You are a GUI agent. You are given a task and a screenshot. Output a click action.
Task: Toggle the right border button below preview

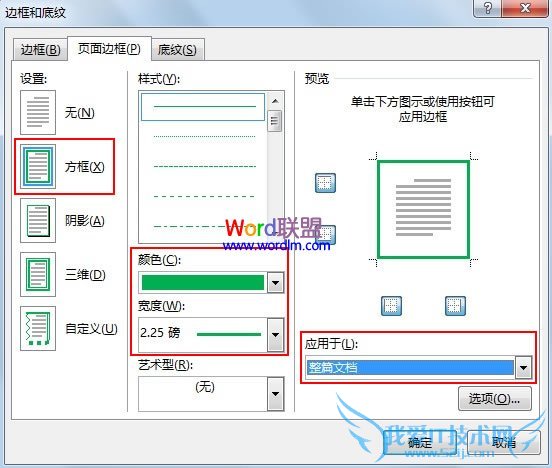455,306
